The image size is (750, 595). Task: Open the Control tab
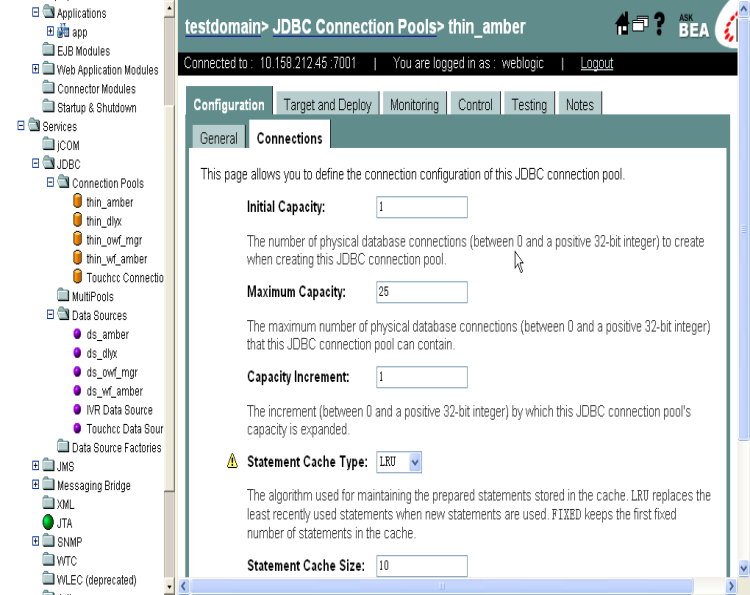(475, 104)
